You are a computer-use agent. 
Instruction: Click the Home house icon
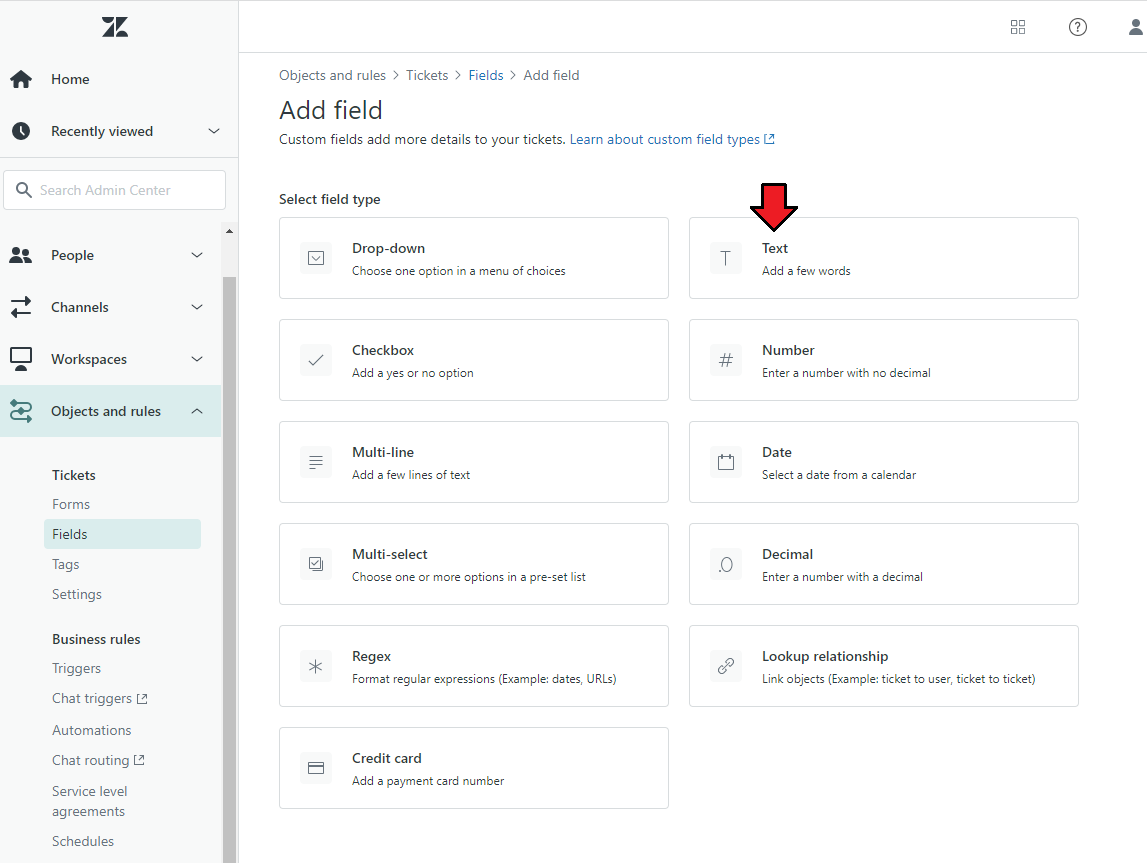(21, 79)
